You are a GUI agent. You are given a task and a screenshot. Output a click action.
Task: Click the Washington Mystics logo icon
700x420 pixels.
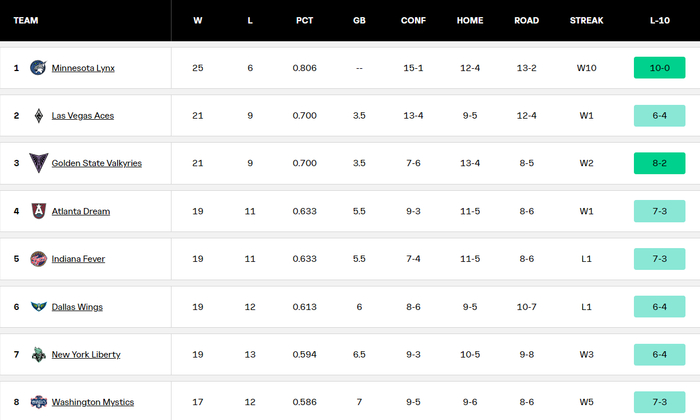[x=38, y=402]
